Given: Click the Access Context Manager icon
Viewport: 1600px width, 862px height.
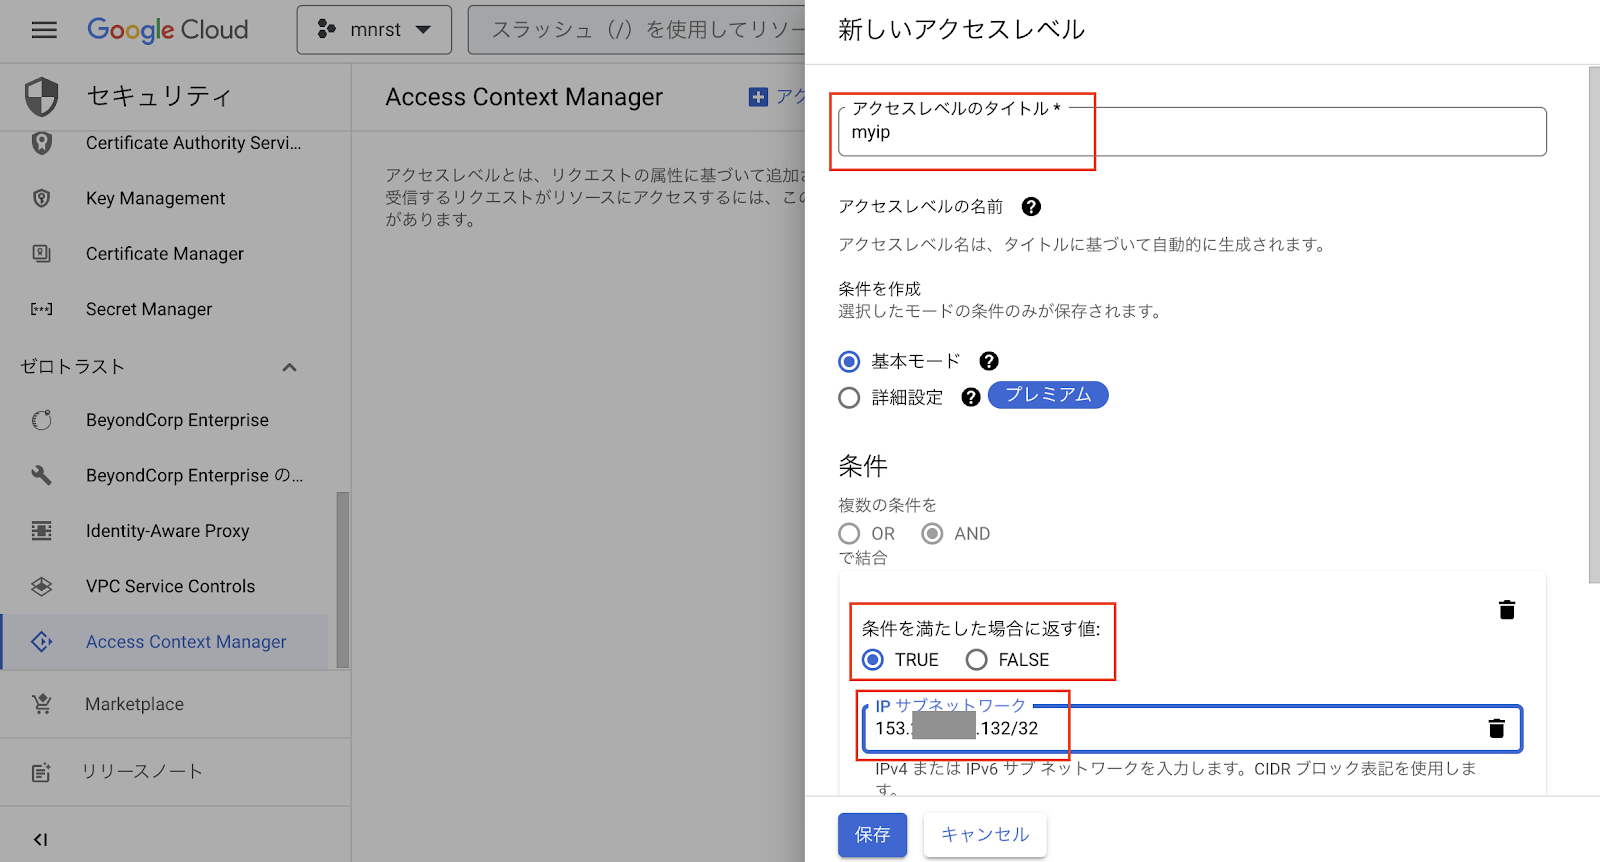Looking at the screenshot, I should [x=41, y=642].
